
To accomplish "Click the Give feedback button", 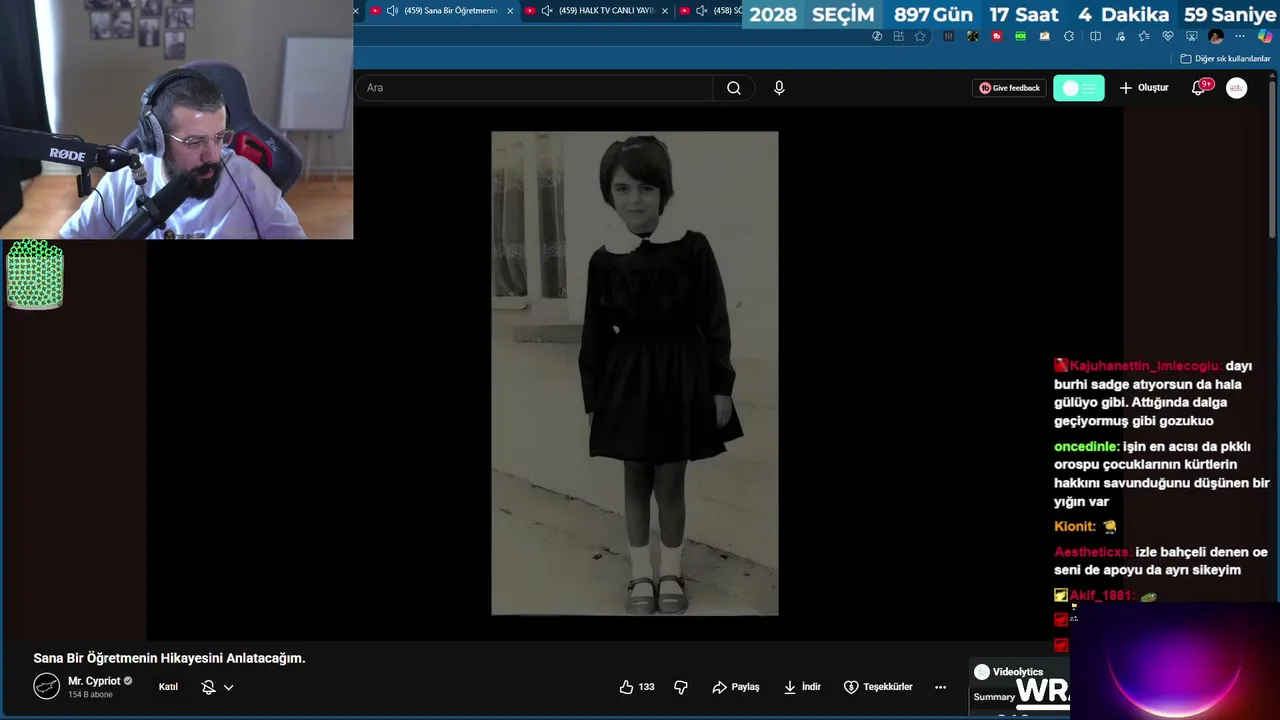I will pos(1009,88).
